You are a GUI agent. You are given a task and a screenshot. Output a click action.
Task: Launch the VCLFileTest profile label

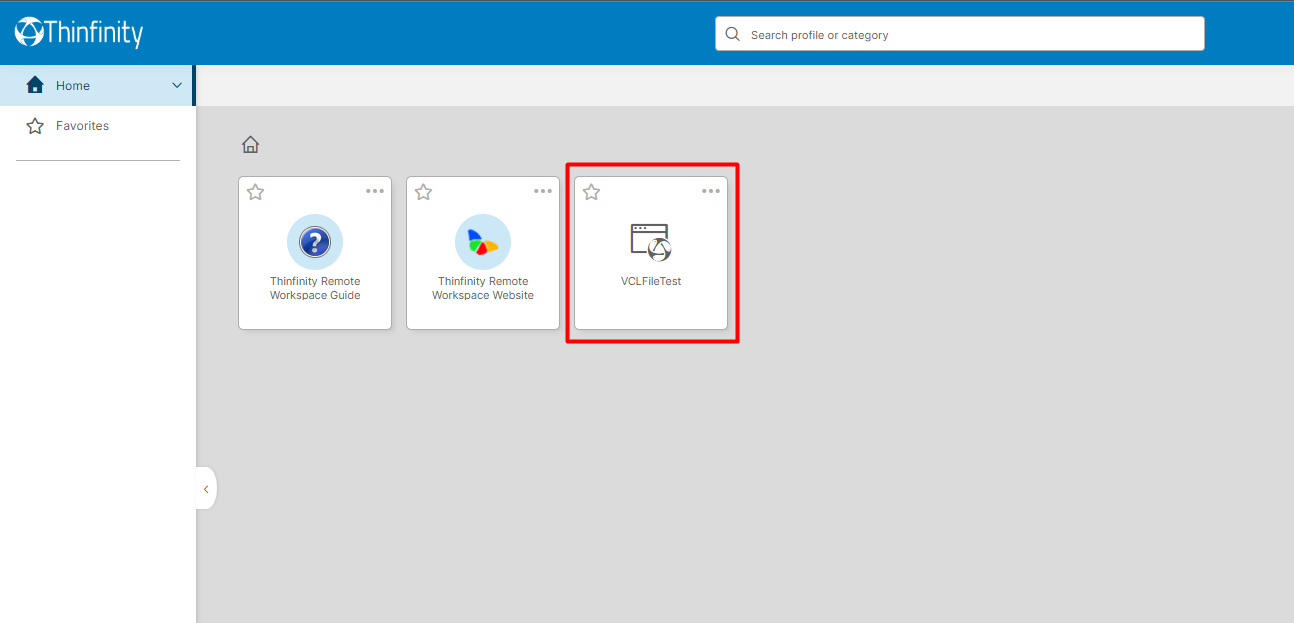coord(651,281)
